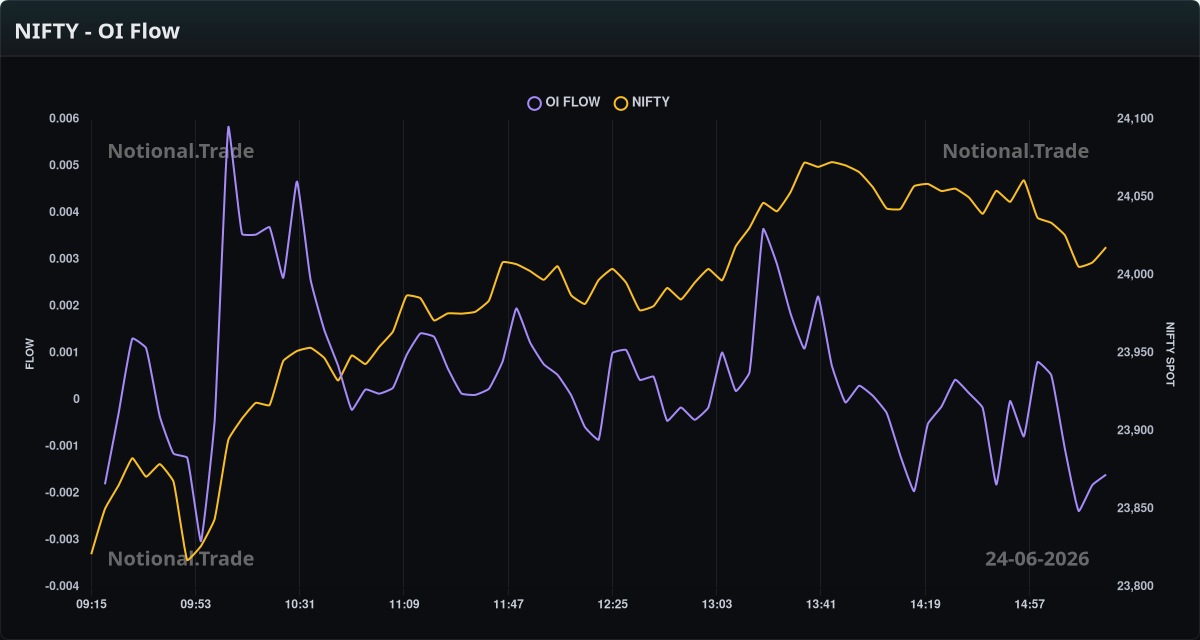Click the -0.002 flow axis value
Image resolution: width=1200 pixels, height=640 pixels.
[62, 493]
